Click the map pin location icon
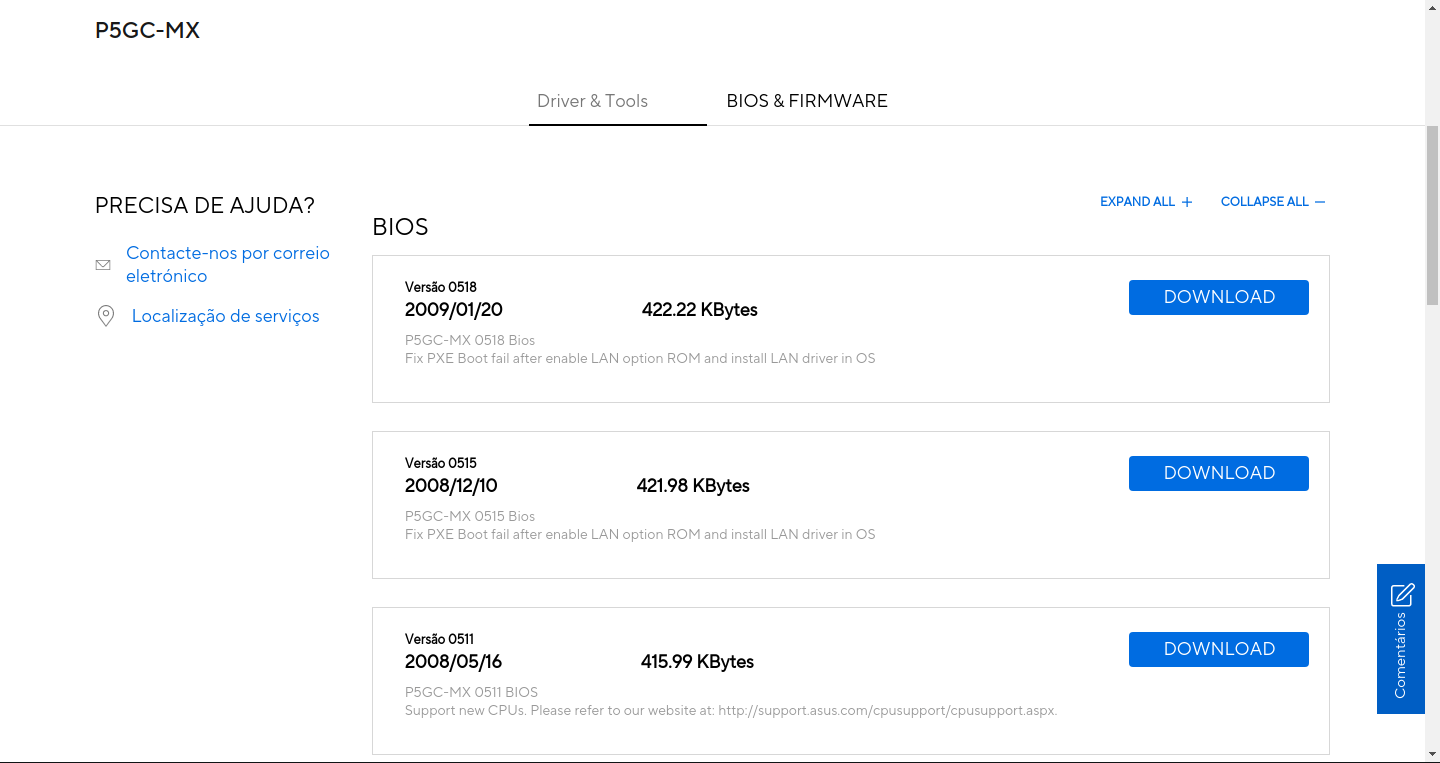Screen dimensions: 1440x763 pos(105,316)
